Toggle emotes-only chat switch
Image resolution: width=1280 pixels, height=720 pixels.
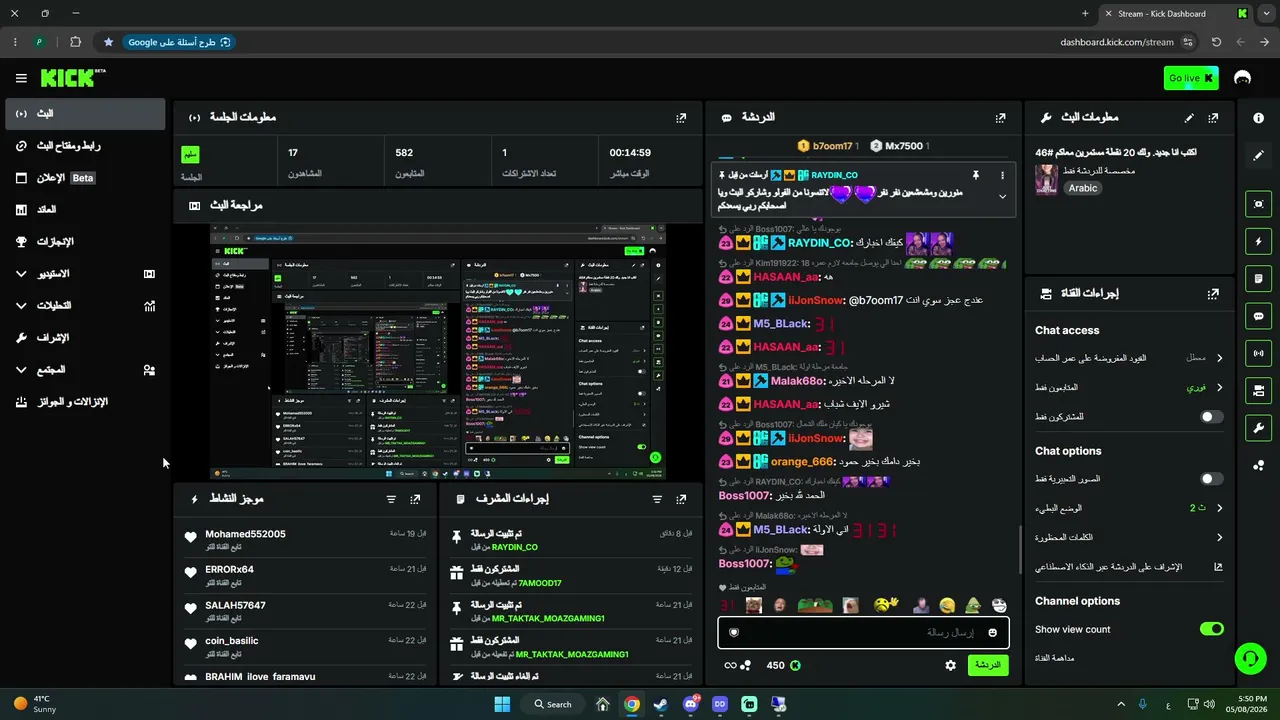point(1211,479)
